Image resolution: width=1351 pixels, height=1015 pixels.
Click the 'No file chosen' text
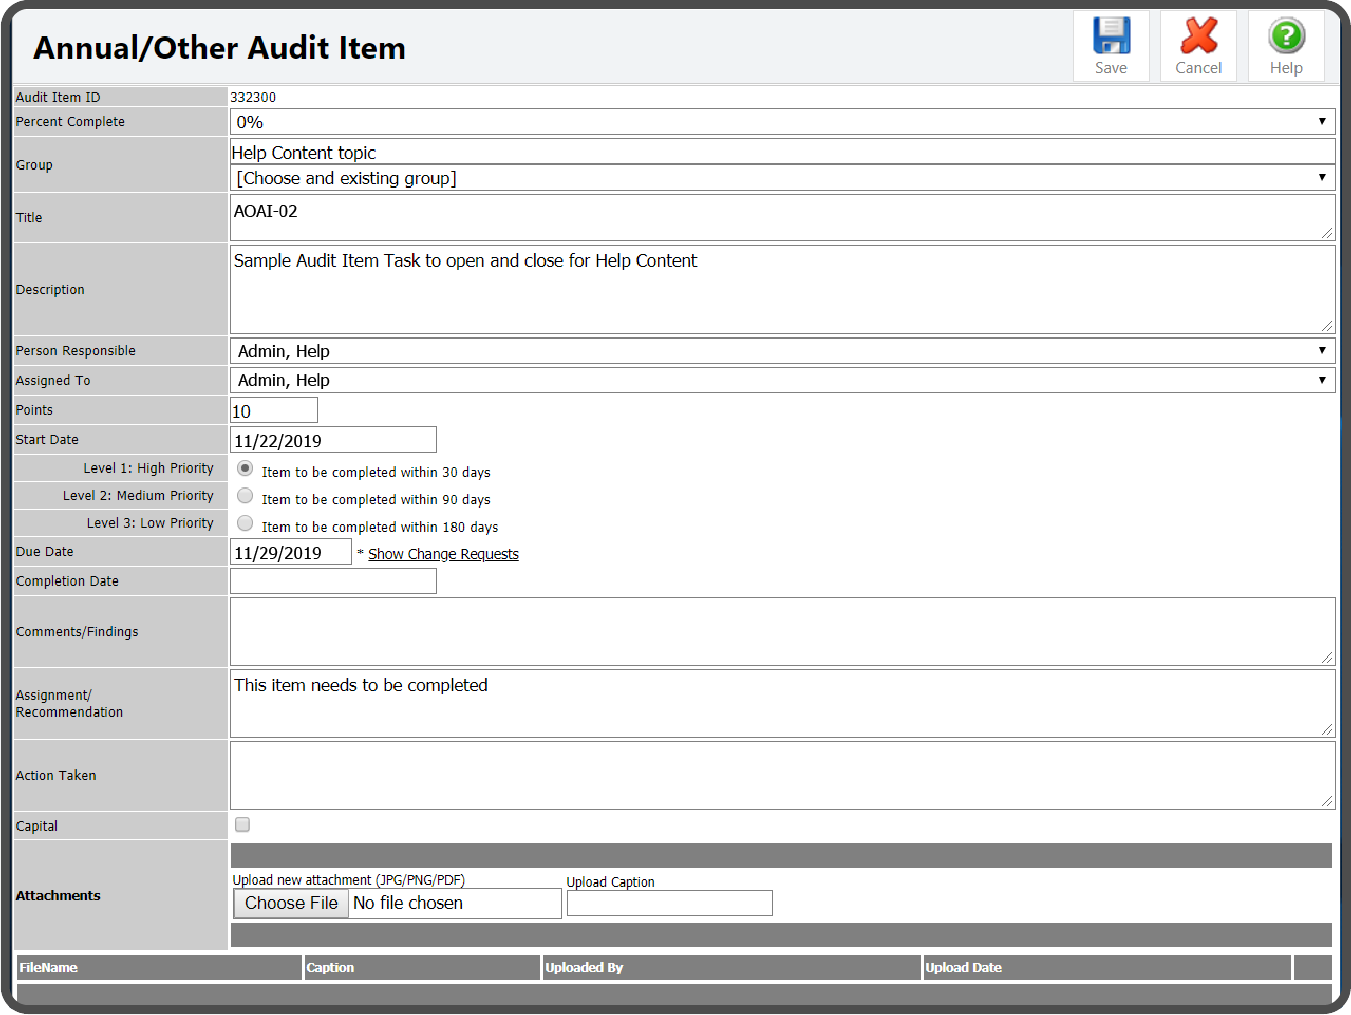coord(408,903)
